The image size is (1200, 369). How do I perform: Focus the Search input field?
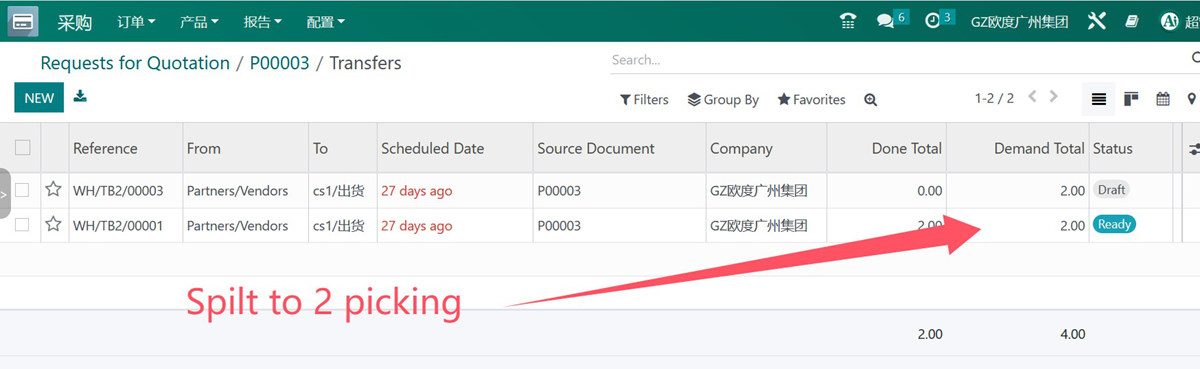click(x=880, y=60)
